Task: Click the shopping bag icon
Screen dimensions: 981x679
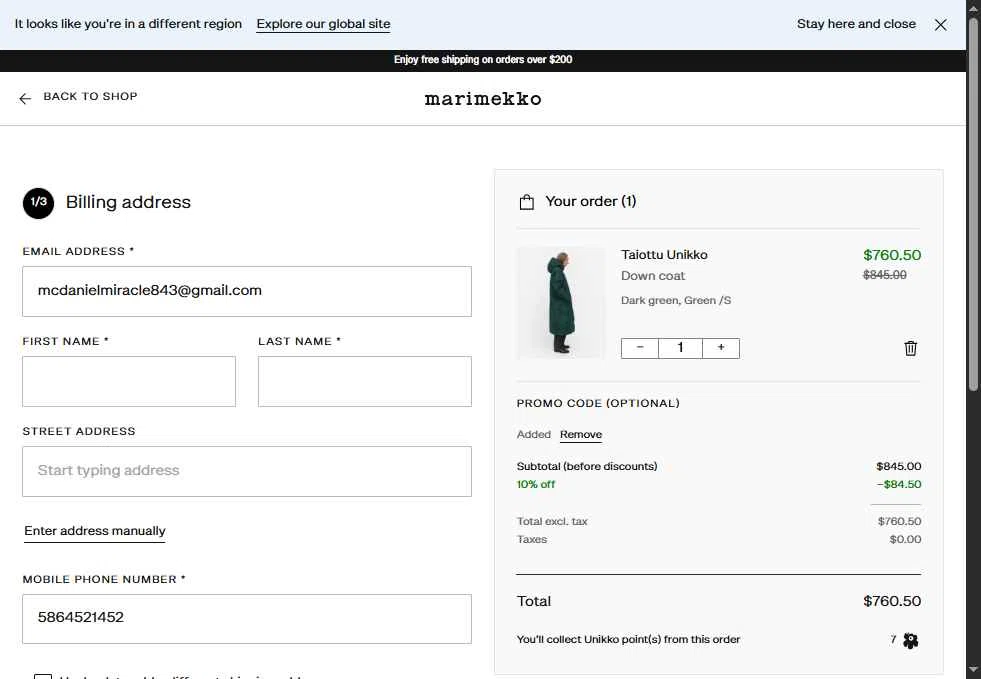Action: click(527, 202)
